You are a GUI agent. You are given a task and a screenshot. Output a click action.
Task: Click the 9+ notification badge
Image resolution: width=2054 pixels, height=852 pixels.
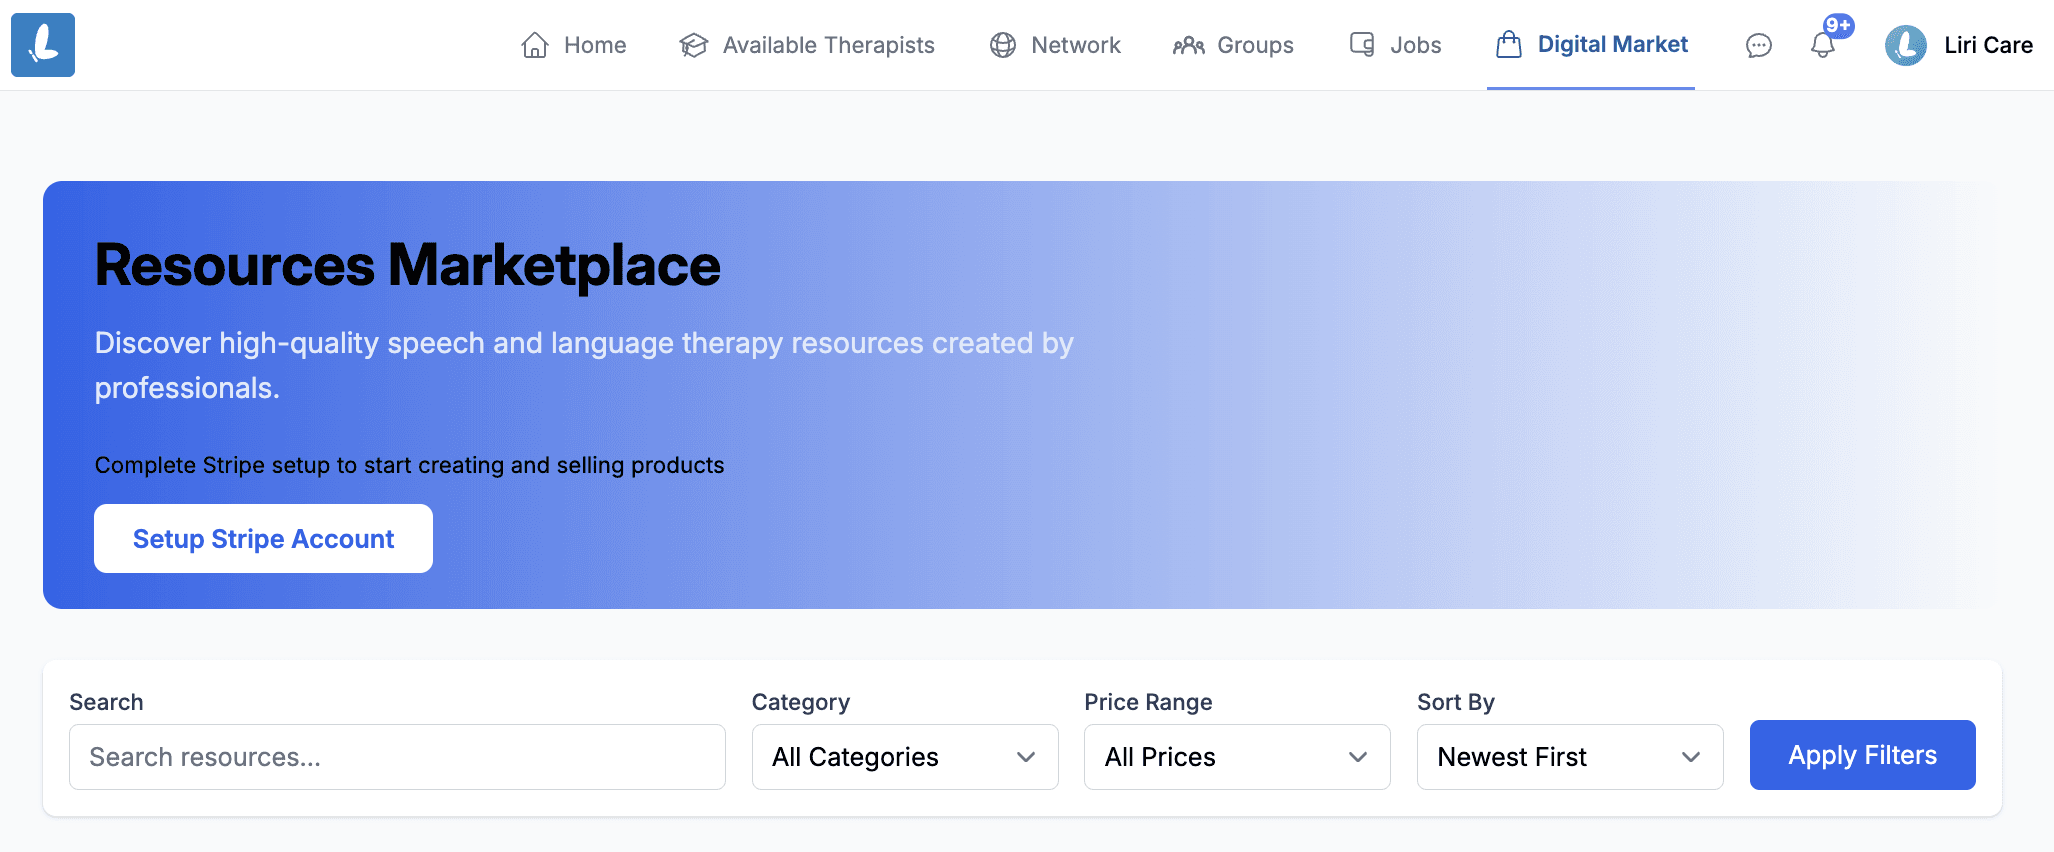[1838, 25]
